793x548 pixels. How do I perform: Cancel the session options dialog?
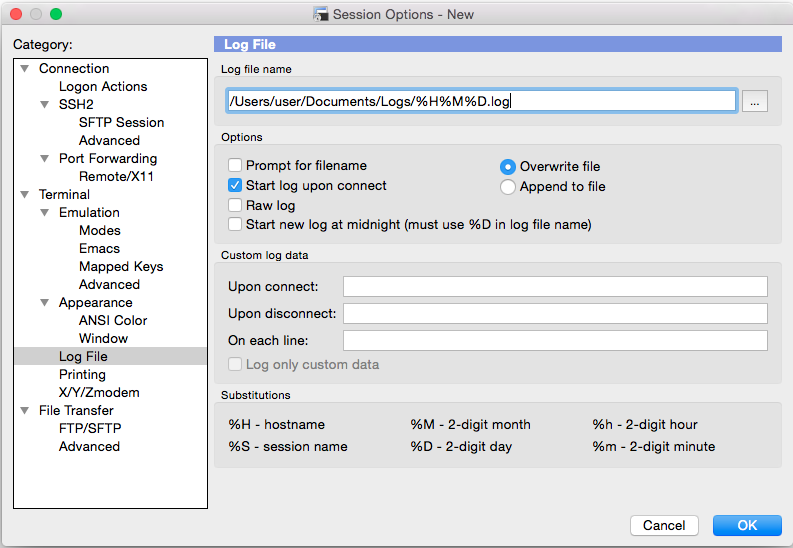pyautogui.click(x=664, y=525)
